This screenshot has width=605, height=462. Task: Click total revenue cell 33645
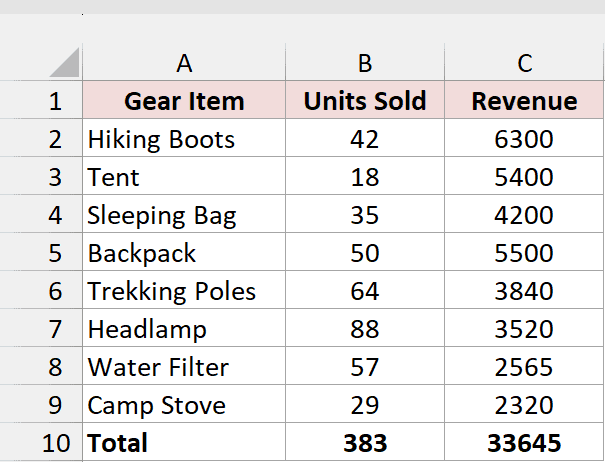524,442
